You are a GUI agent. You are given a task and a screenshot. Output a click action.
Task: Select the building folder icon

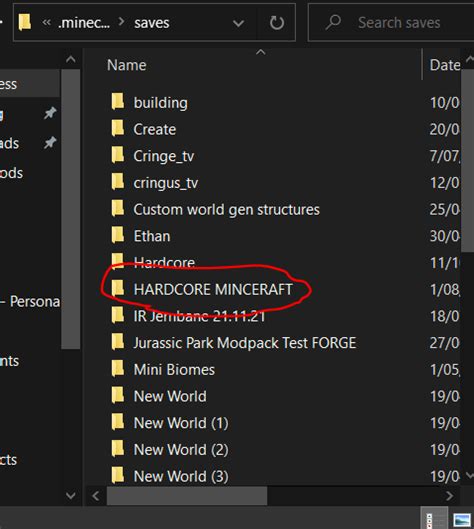click(x=118, y=102)
